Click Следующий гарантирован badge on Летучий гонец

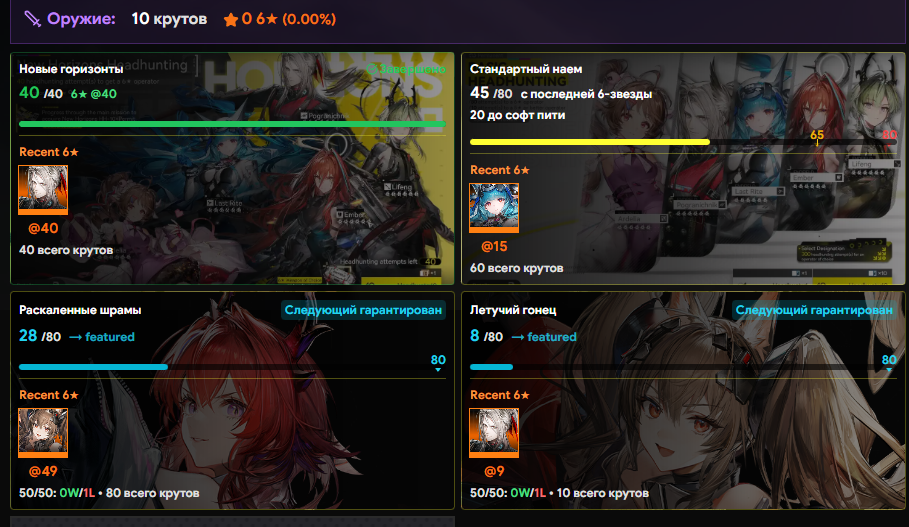814,310
